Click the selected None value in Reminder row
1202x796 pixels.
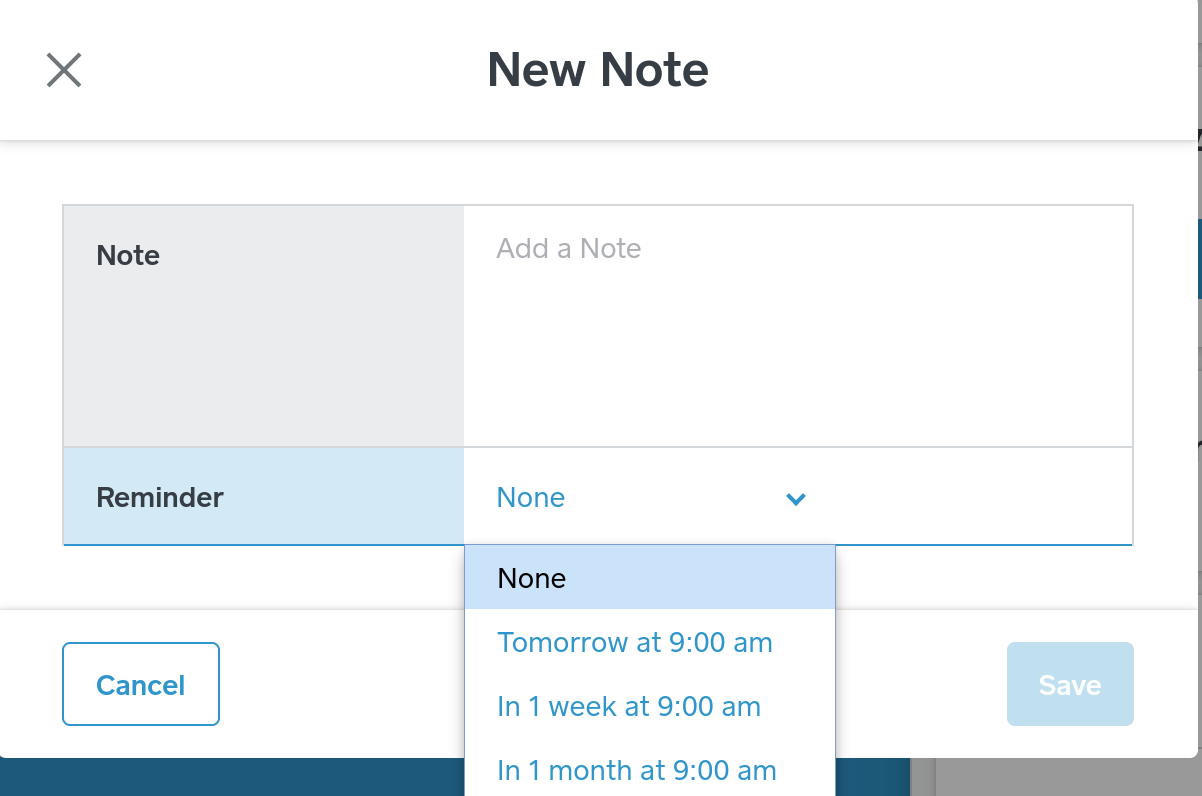(x=531, y=498)
